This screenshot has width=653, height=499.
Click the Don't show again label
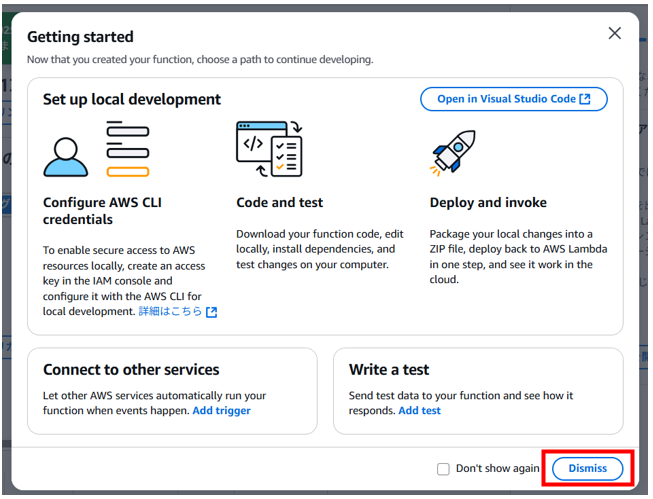(498, 469)
